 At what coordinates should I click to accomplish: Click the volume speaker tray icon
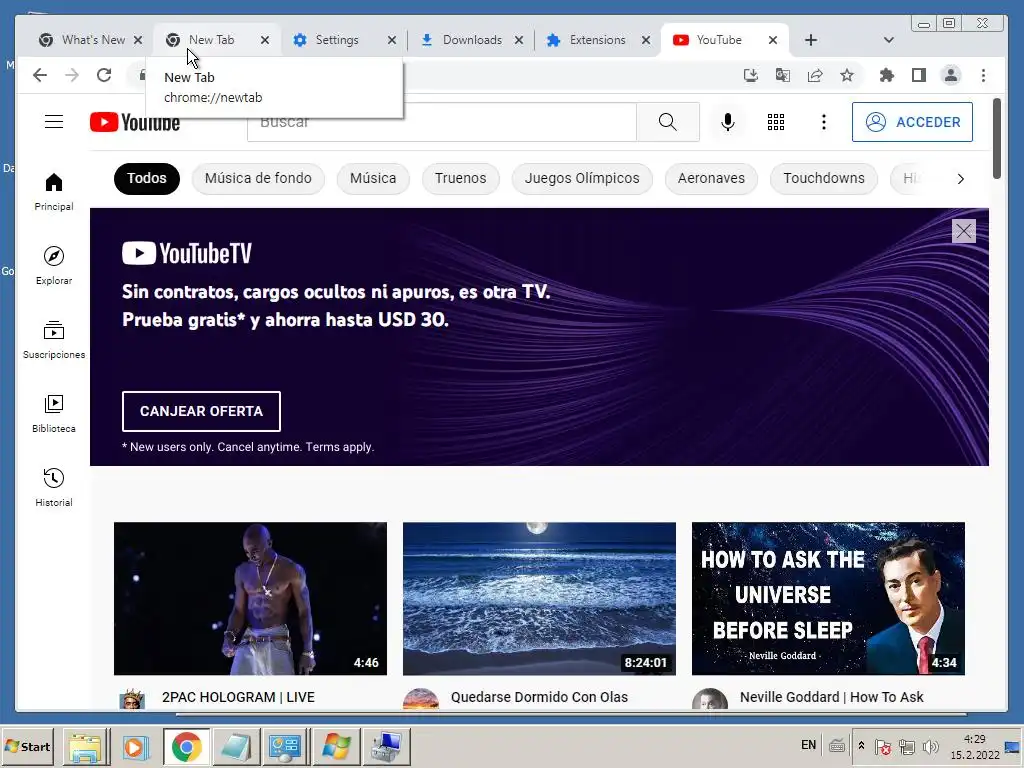click(x=931, y=746)
